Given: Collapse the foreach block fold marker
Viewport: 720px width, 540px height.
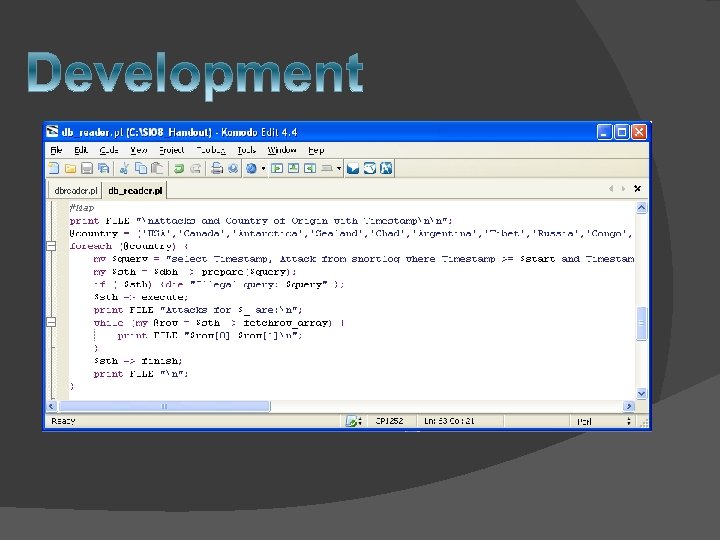Looking at the screenshot, I should pyautogui.click(x=51, y=246).
